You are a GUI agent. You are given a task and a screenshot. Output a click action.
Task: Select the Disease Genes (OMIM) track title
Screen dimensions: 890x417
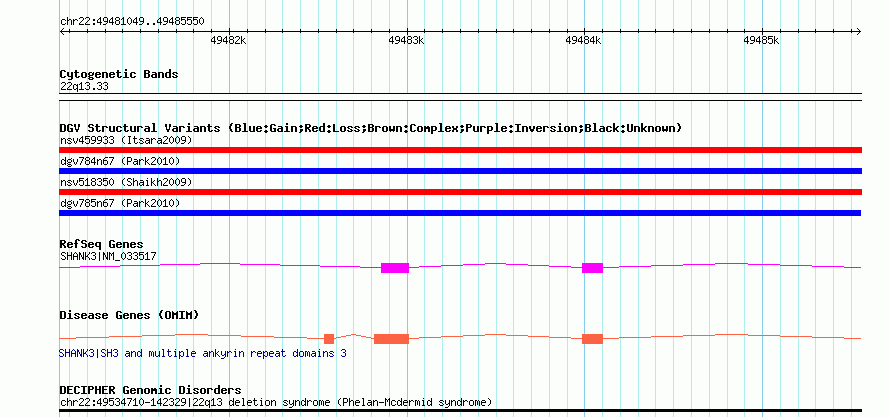[129, 315]
